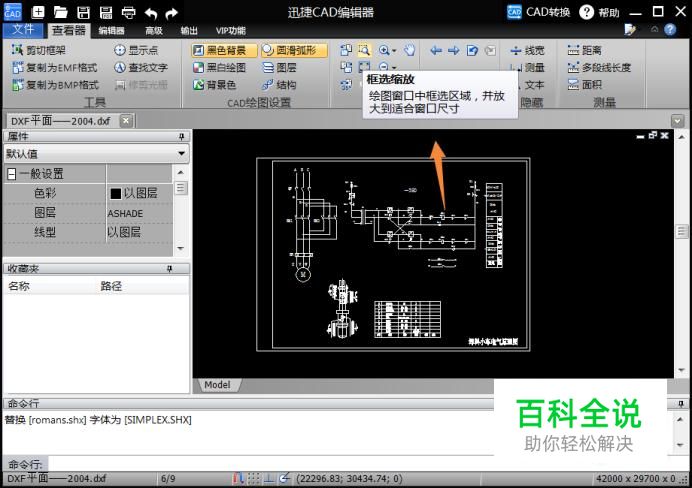Click the Print icon in quick toolbar
Image resolution: width=692 pixels, height=488 pixels.
[x=128, y=12]
